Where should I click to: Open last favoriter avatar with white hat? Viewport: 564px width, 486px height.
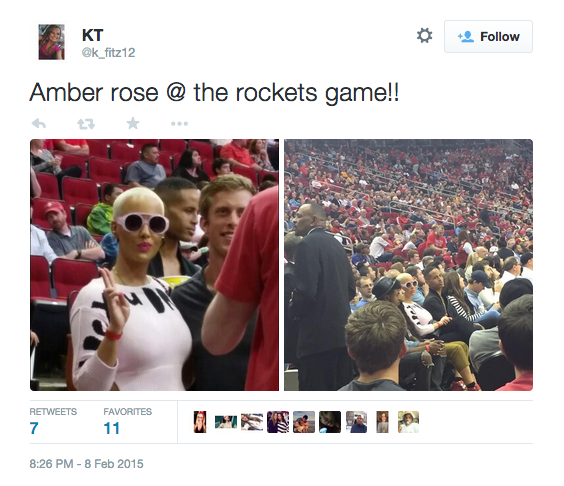408,422
